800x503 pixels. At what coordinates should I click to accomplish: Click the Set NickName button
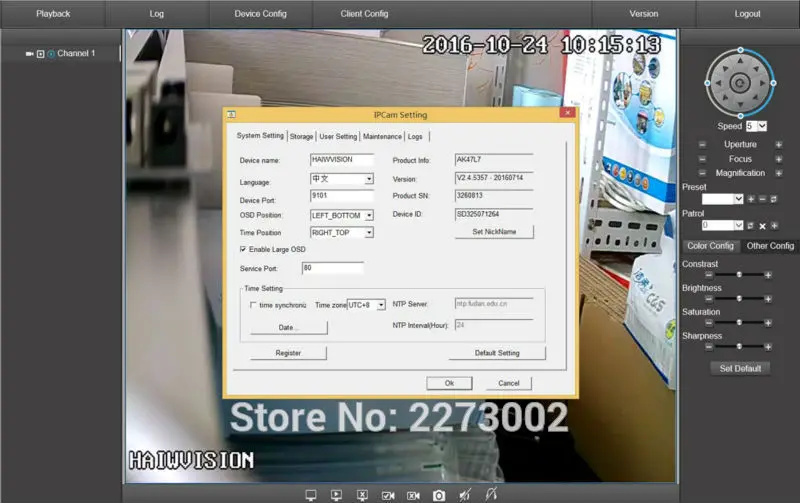[494, 232]
